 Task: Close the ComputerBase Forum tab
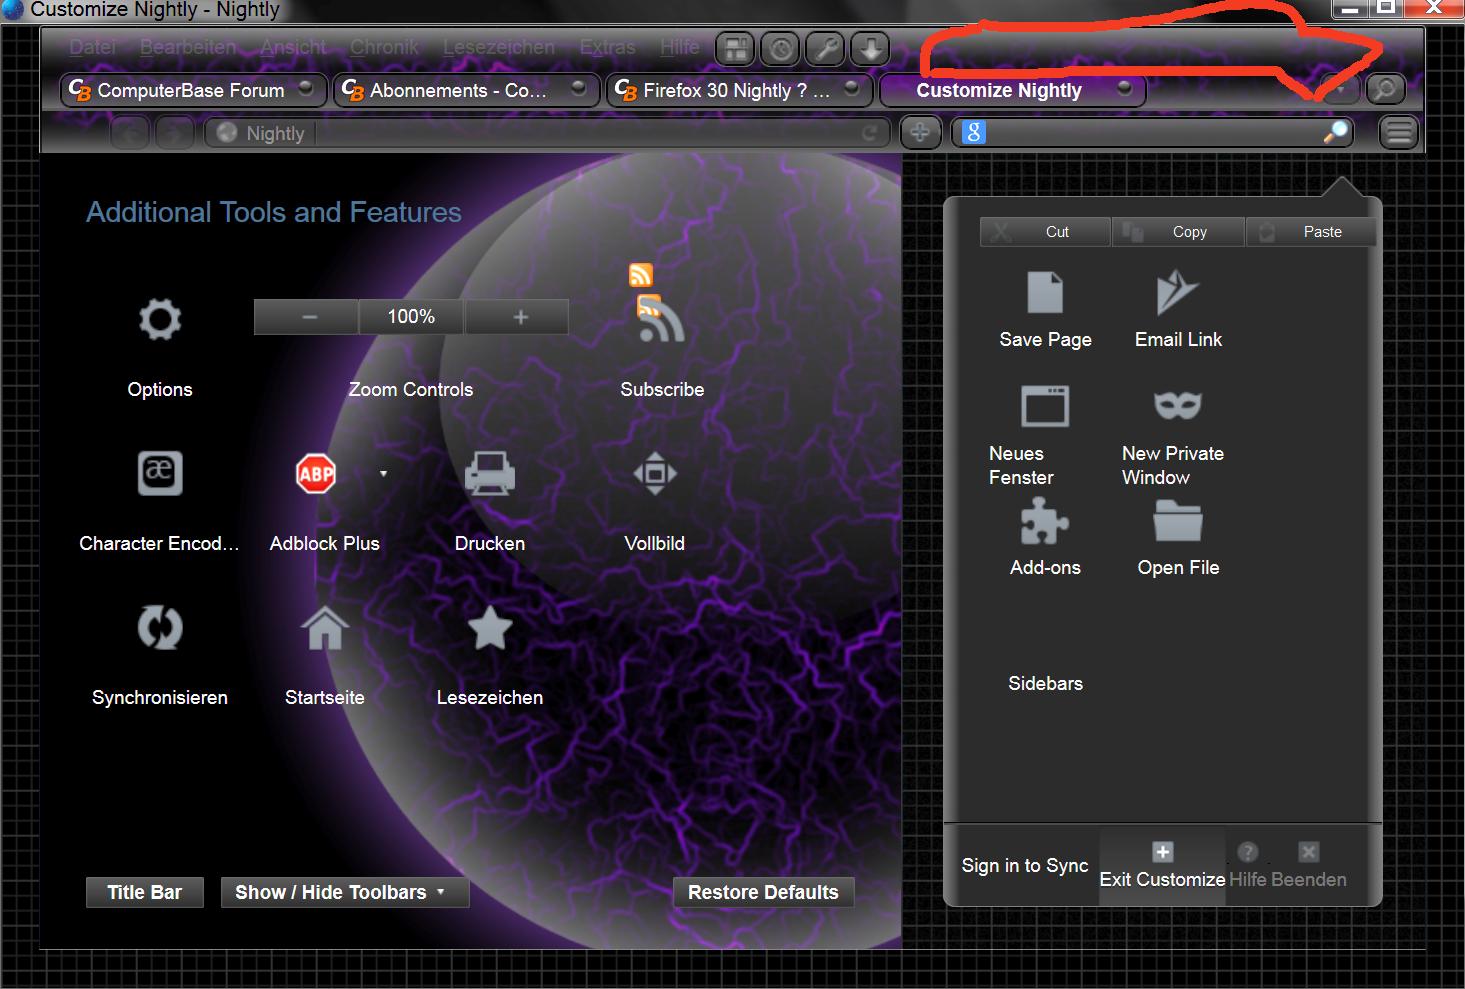coord(306,88)
